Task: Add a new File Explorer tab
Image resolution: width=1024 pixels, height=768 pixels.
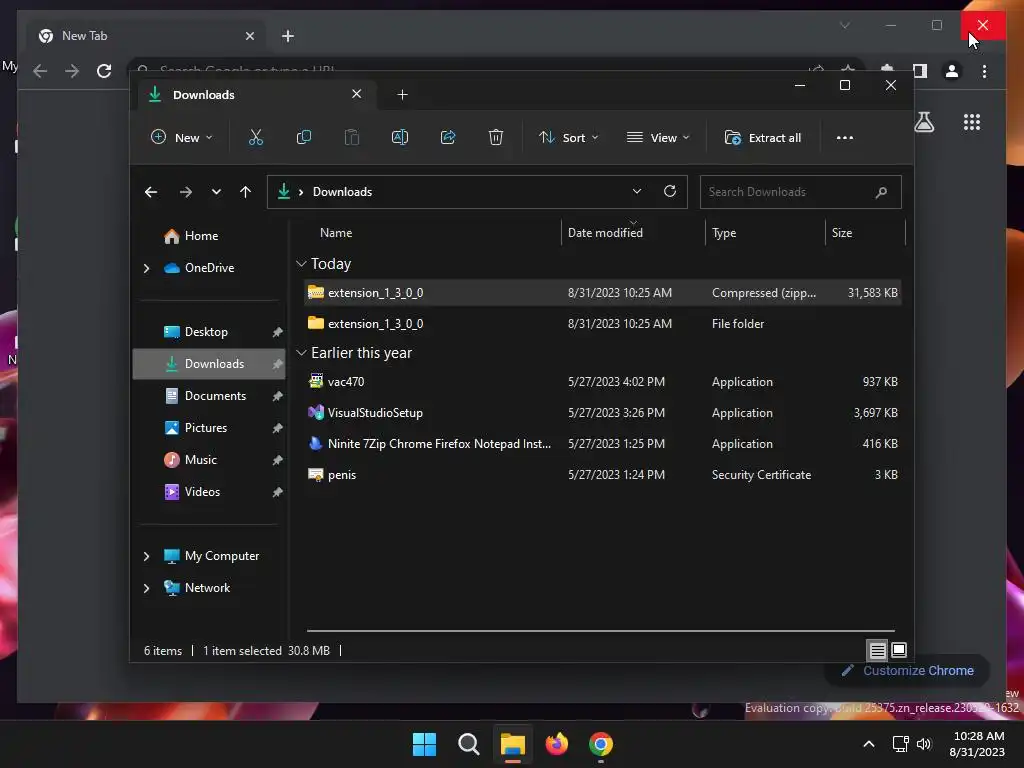Action: pyautogui.click(x=402, y=95)
